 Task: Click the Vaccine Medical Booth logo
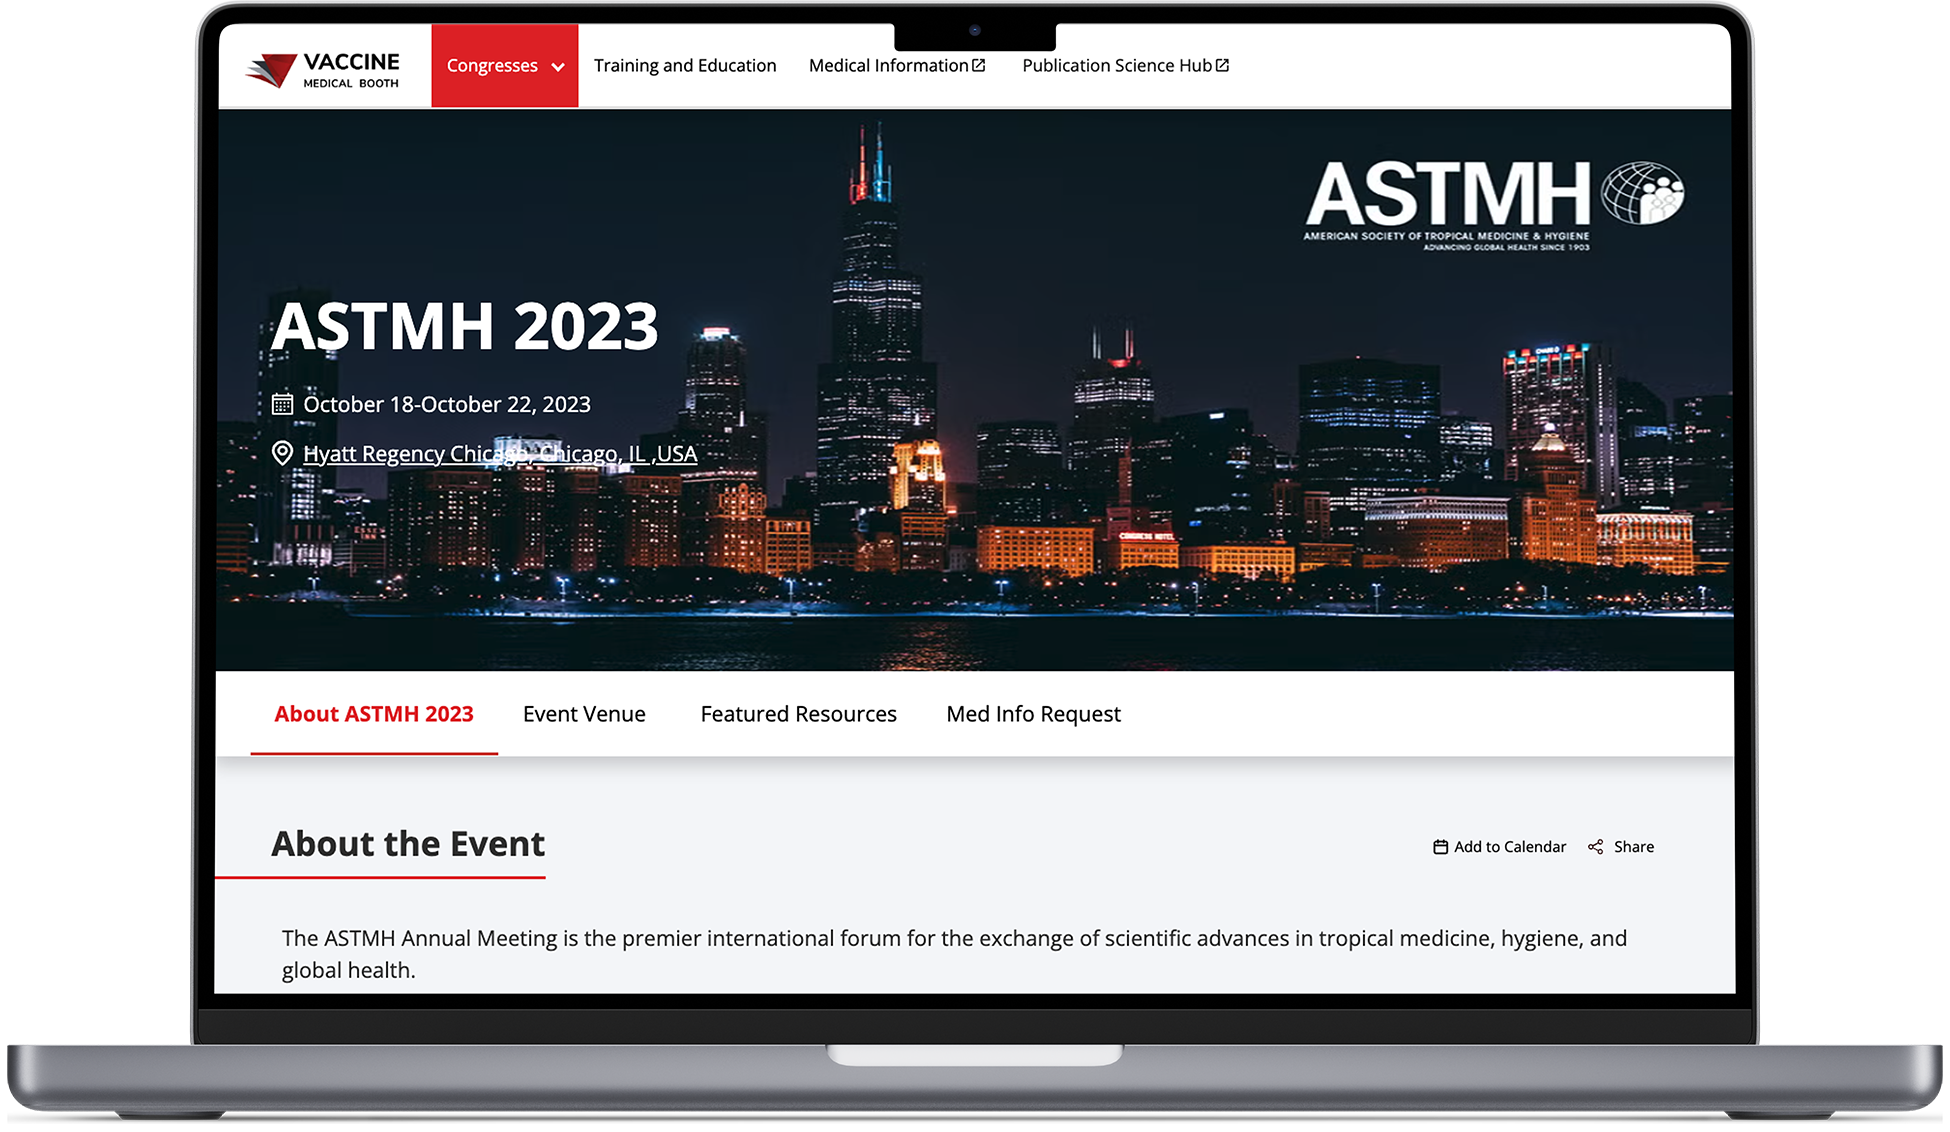tap(323, 69)
